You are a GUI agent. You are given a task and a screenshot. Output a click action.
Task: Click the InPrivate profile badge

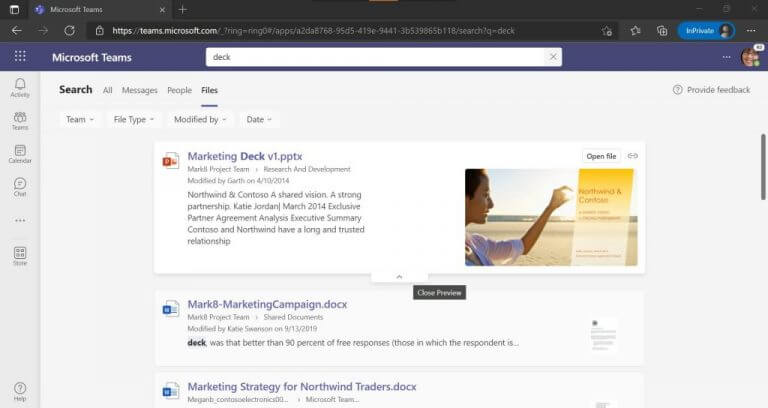click(706, 30)
